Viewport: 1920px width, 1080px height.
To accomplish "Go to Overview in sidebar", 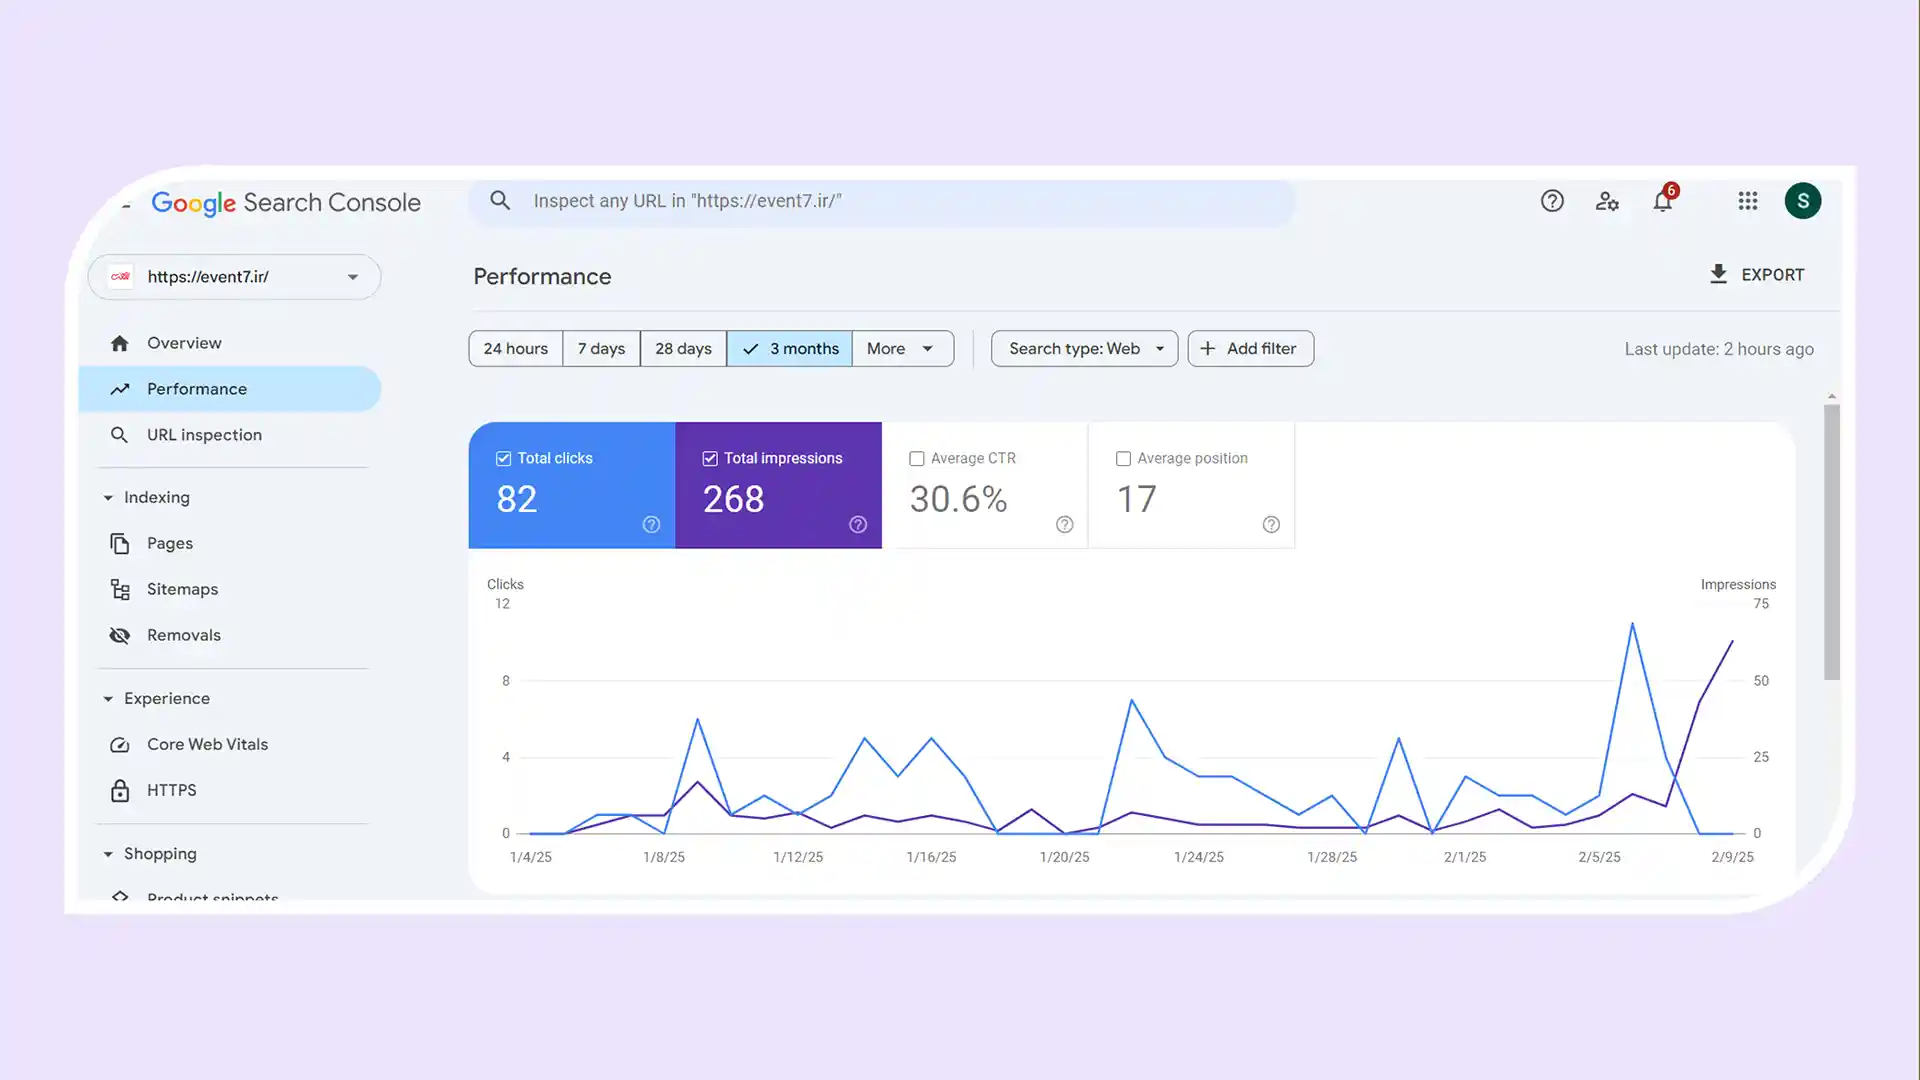I will pos(184,343).
